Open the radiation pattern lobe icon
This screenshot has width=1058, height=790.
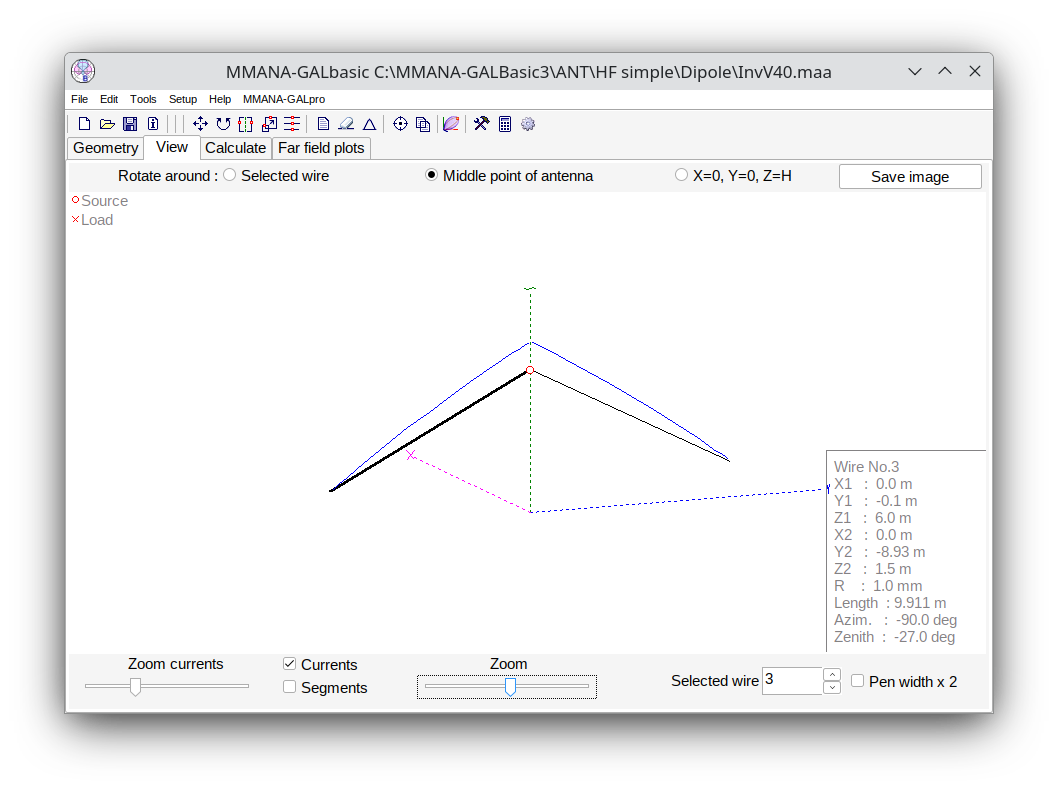point(451,124)
